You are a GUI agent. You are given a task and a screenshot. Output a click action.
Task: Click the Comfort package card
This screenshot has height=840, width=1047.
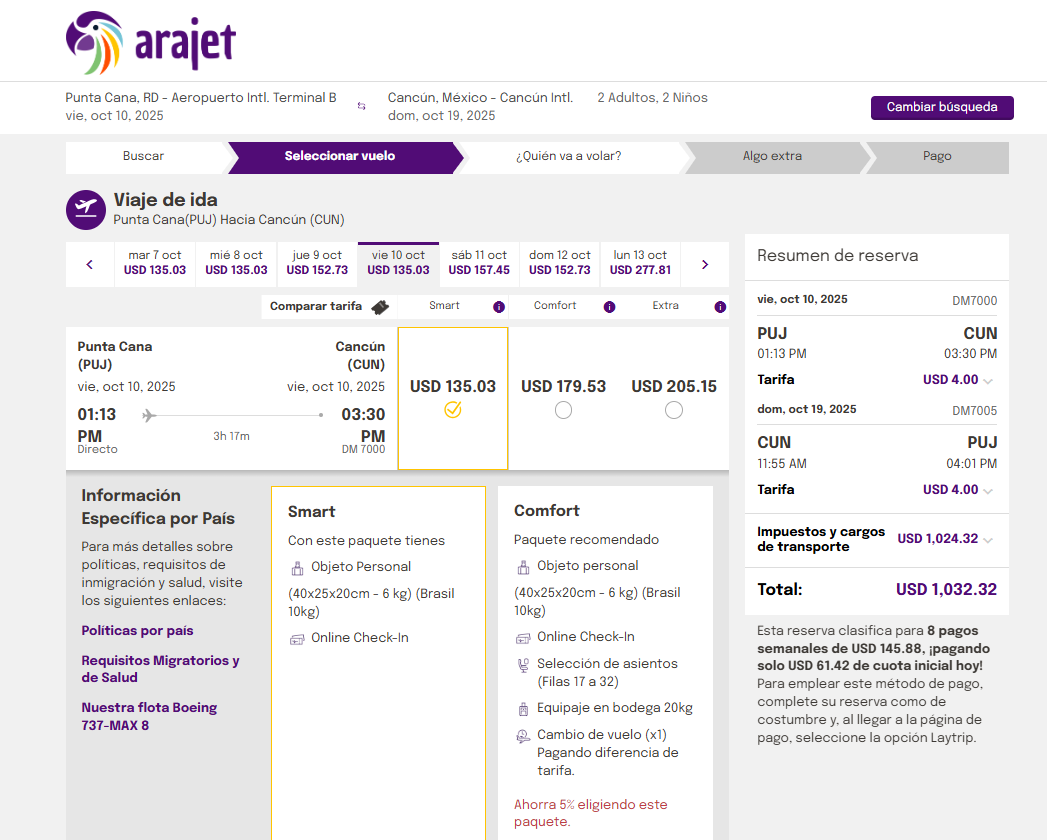(x=605, y=663)
